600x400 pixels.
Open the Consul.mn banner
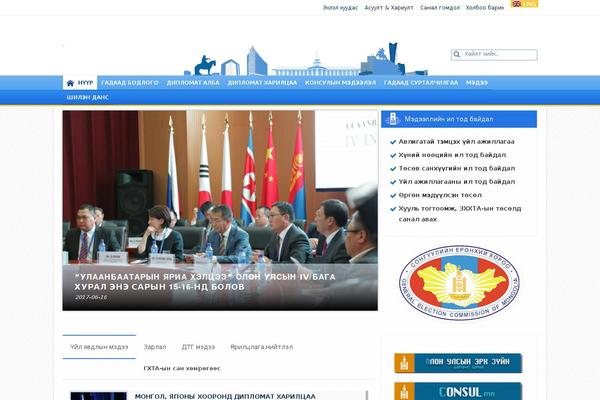point(458,391)
